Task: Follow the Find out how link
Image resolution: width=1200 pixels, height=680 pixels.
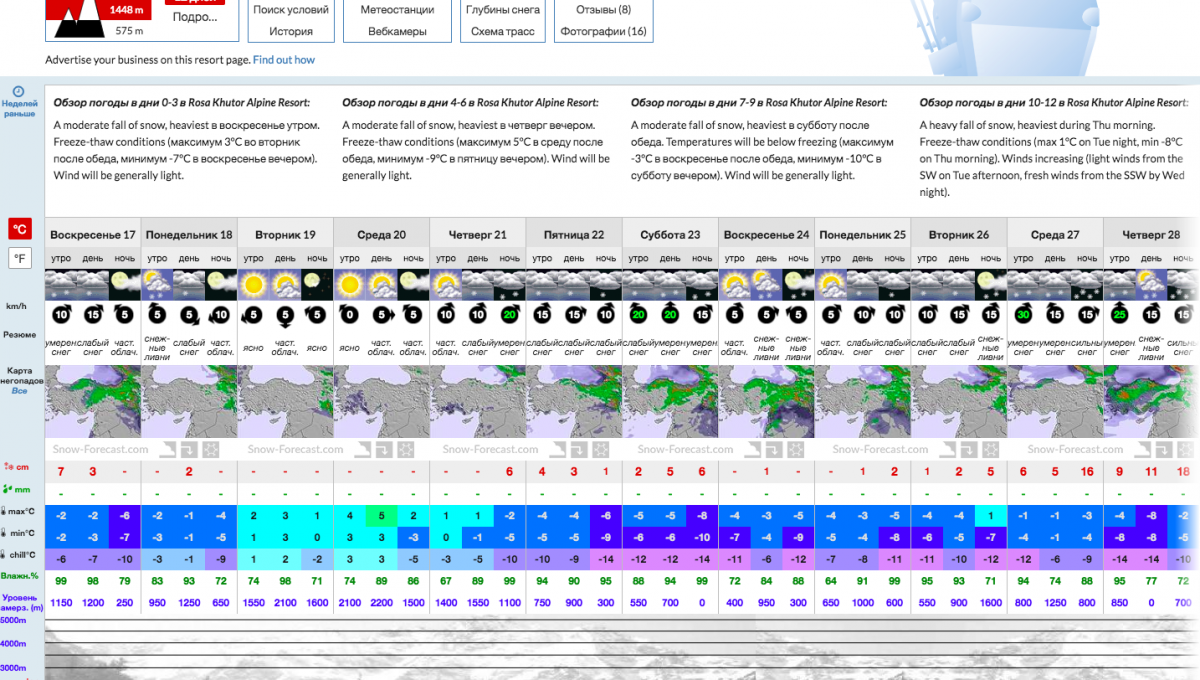Action: 284,60
